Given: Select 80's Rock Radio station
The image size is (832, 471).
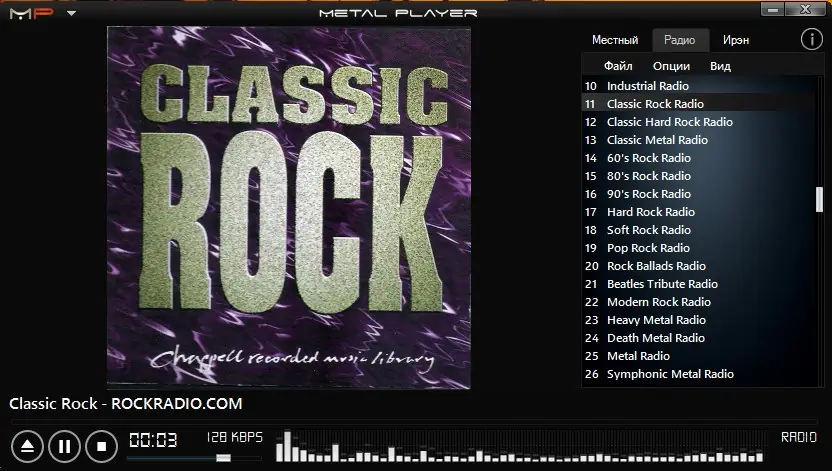Looking at the screenshot, I should (x=698, y=176).
